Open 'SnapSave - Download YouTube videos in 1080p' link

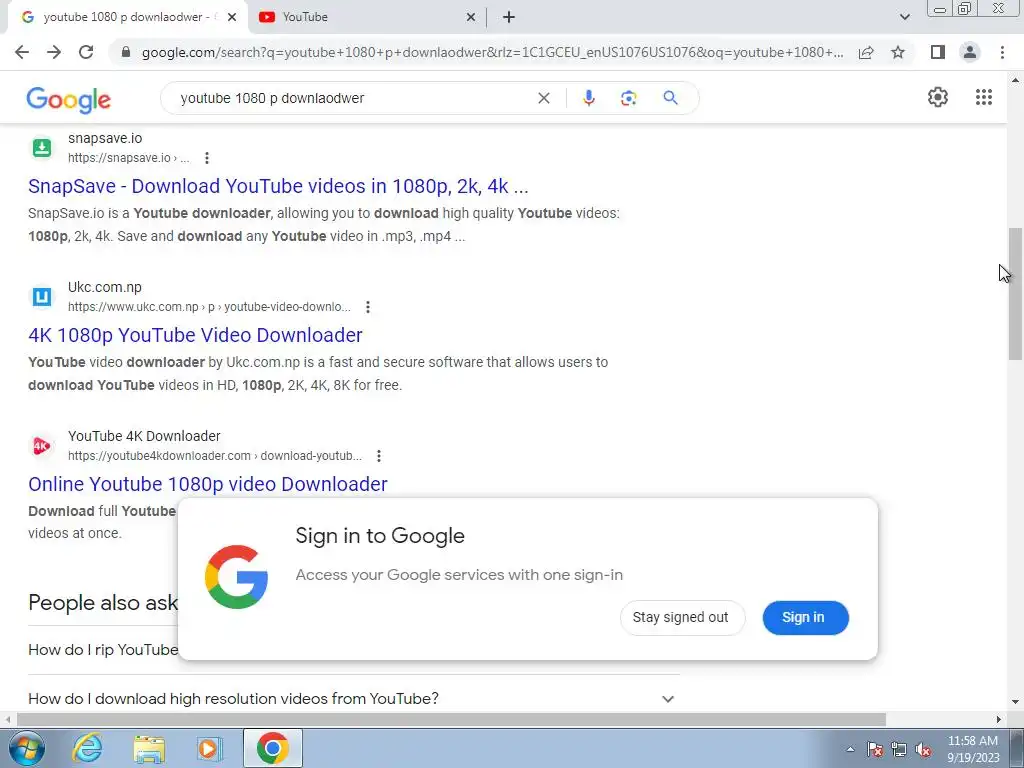pyautogui.click(x=278, y=187)
